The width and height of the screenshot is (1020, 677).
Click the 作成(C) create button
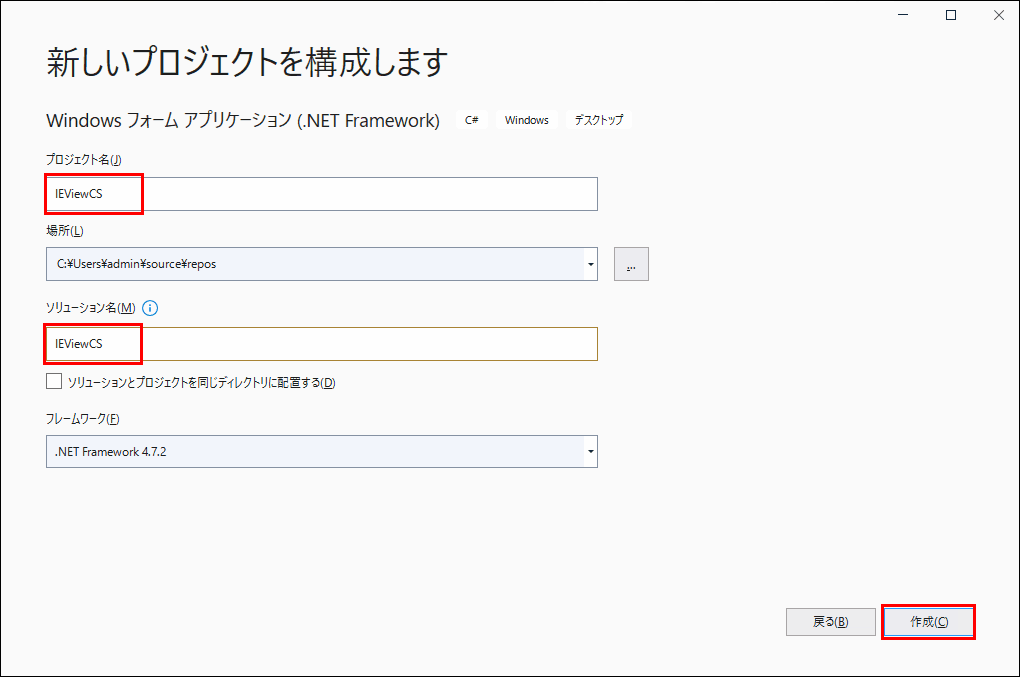coord(929,622)
